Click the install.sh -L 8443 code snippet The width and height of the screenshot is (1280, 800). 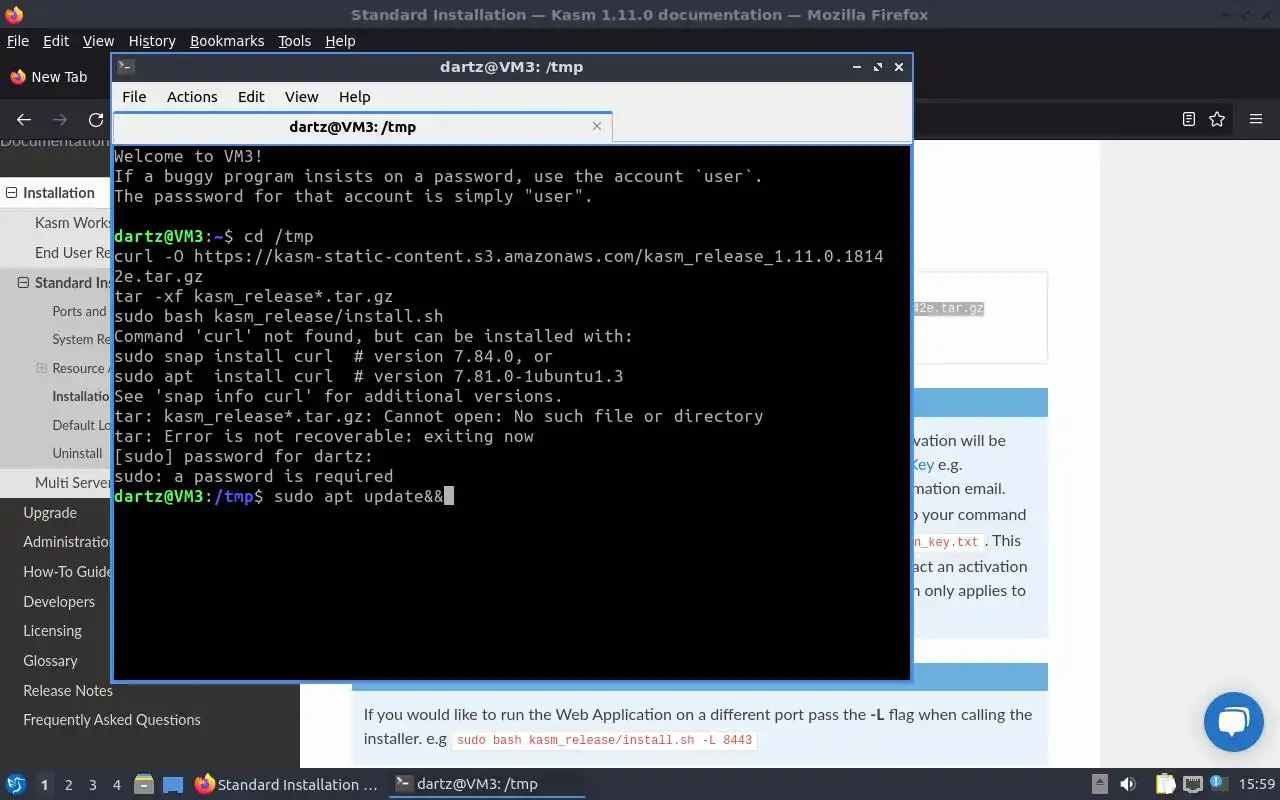click(604, 741)
